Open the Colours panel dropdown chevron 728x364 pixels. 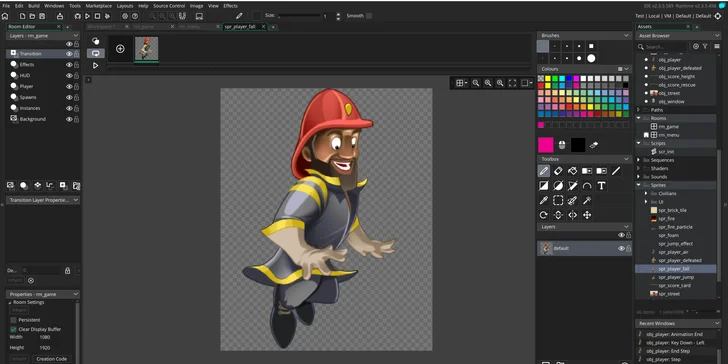[x=627, y=69]
